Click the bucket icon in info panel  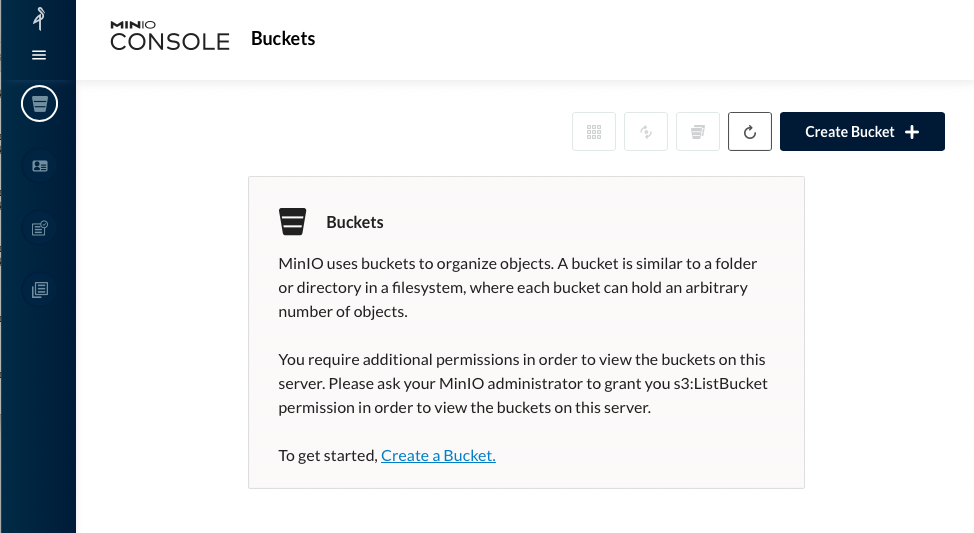(292, 222)
